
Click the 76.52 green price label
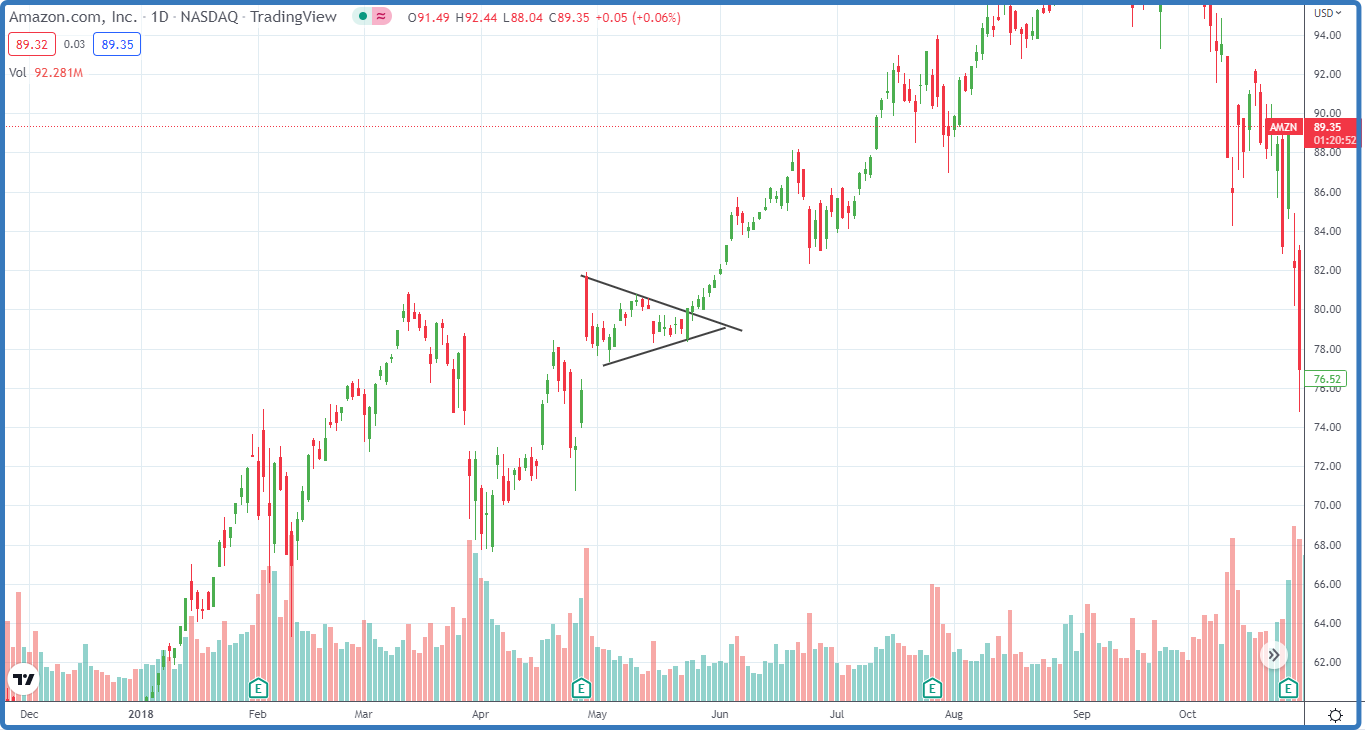click(x=1327, y=379)
